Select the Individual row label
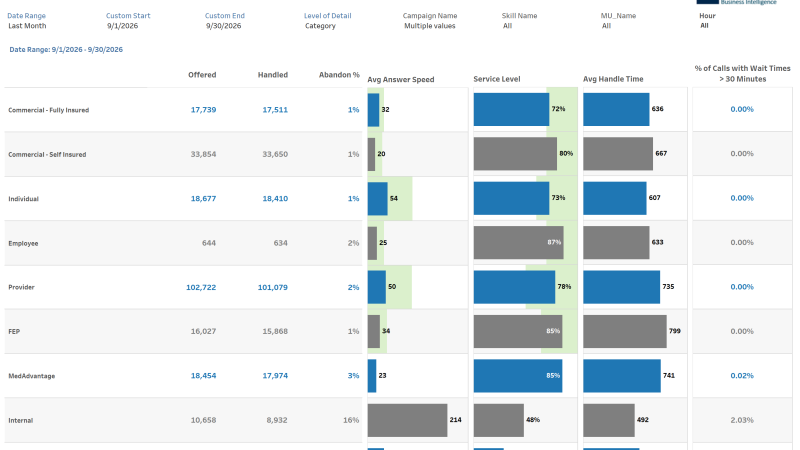 click(x=23, y=198)
